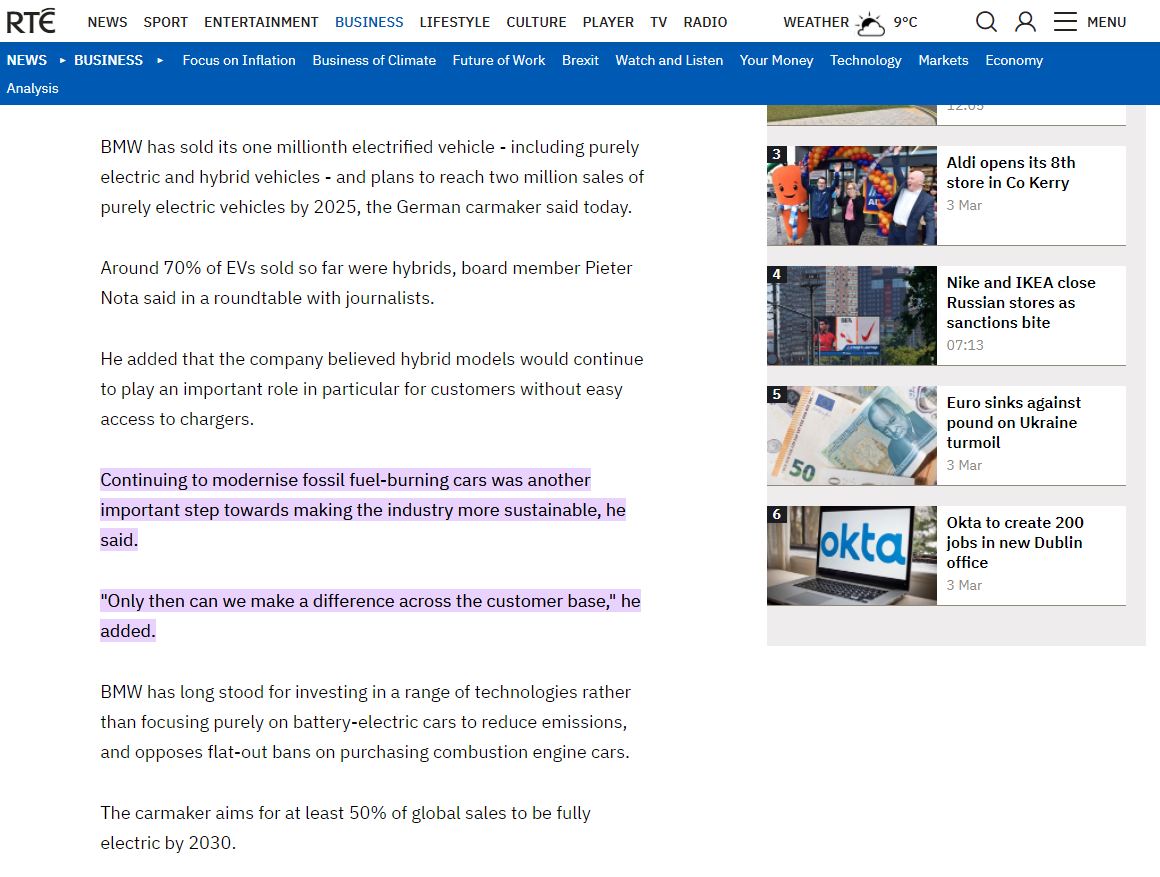Click the 07:13 timestamp on Nike story
This screenshot has width=1160, height=877.
point(965,345)
